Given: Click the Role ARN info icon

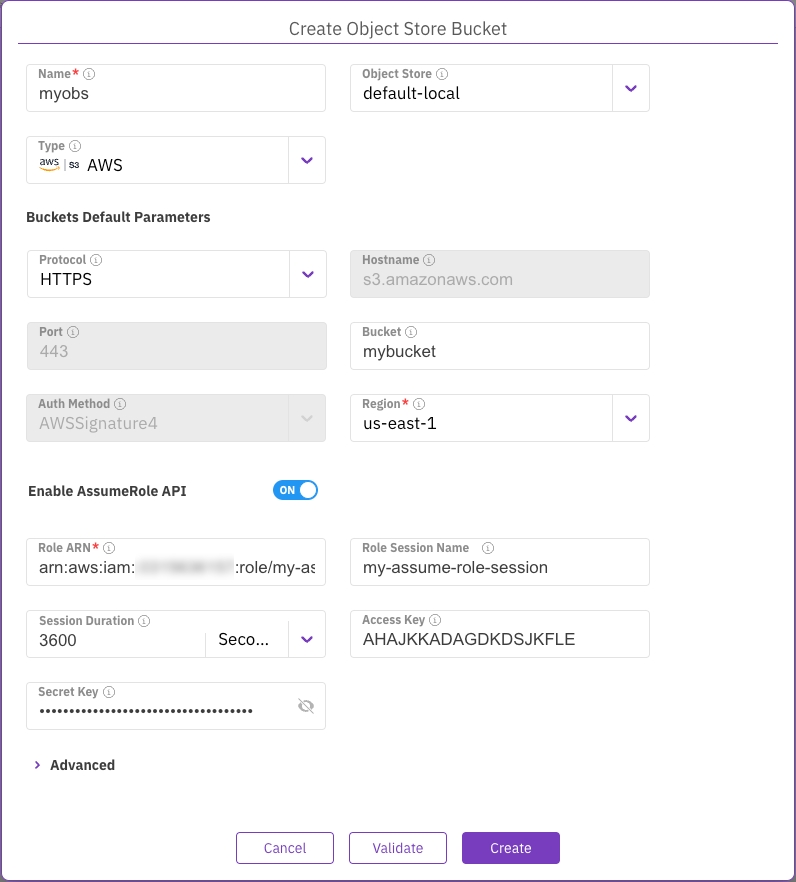Looking at the screenshot, I should click(x=109, y=548).
